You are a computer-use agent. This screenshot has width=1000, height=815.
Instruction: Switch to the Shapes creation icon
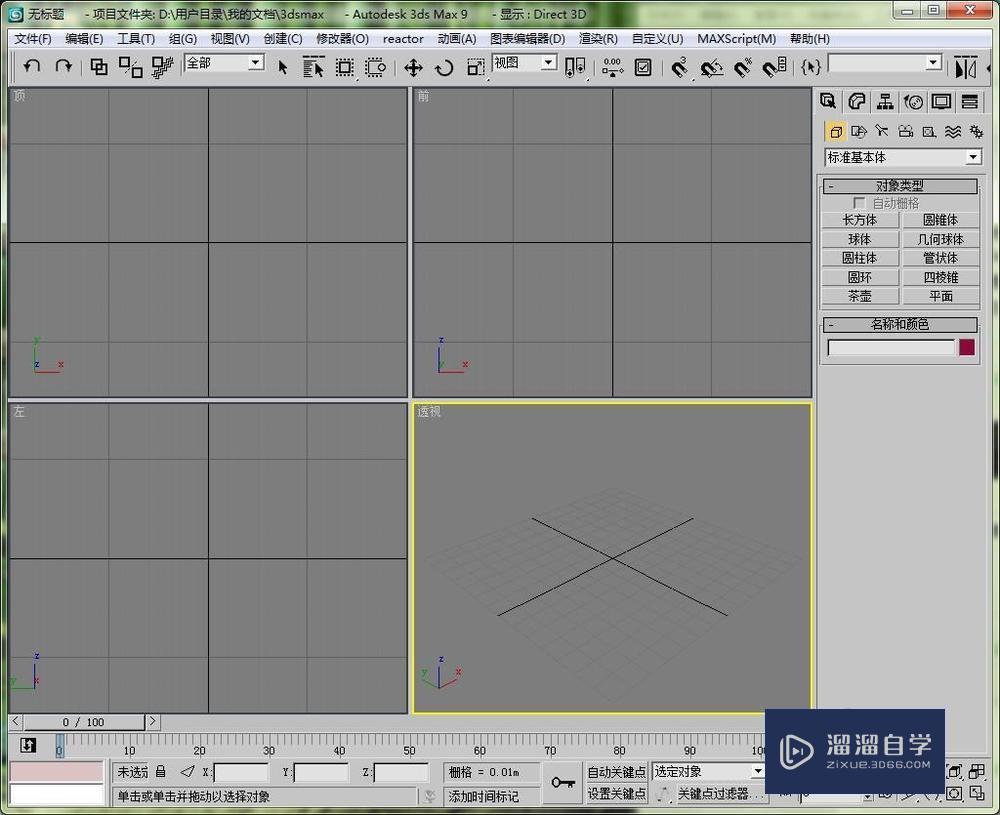[x=859, y=131]
